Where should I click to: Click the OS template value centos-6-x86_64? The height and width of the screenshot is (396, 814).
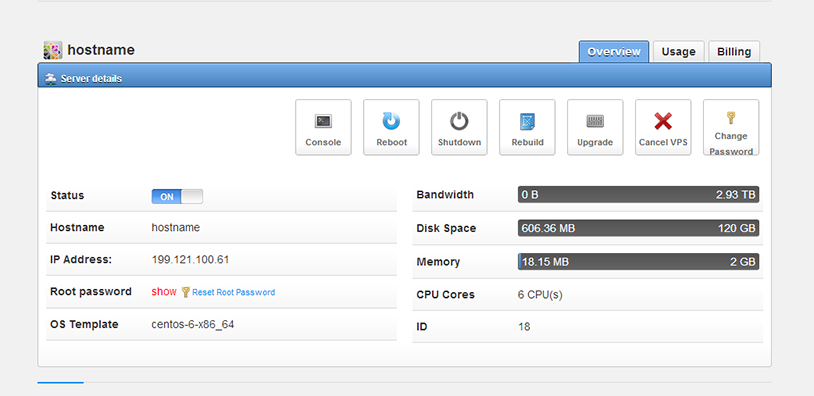coord(193,325)
